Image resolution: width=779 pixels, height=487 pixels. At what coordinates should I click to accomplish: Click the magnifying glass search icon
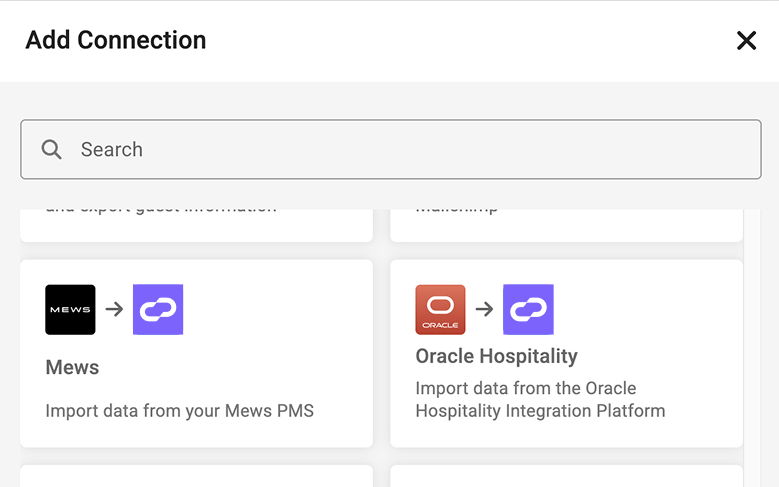tap(52, 149)
